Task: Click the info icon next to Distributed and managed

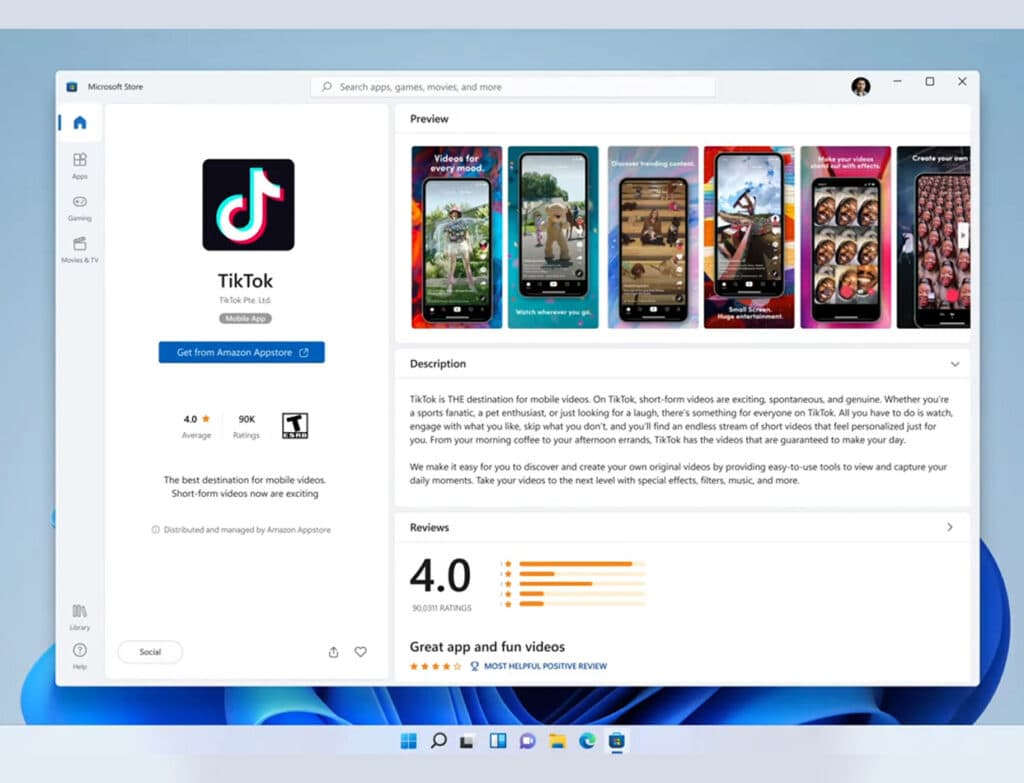Action: (x=155, y=530)
